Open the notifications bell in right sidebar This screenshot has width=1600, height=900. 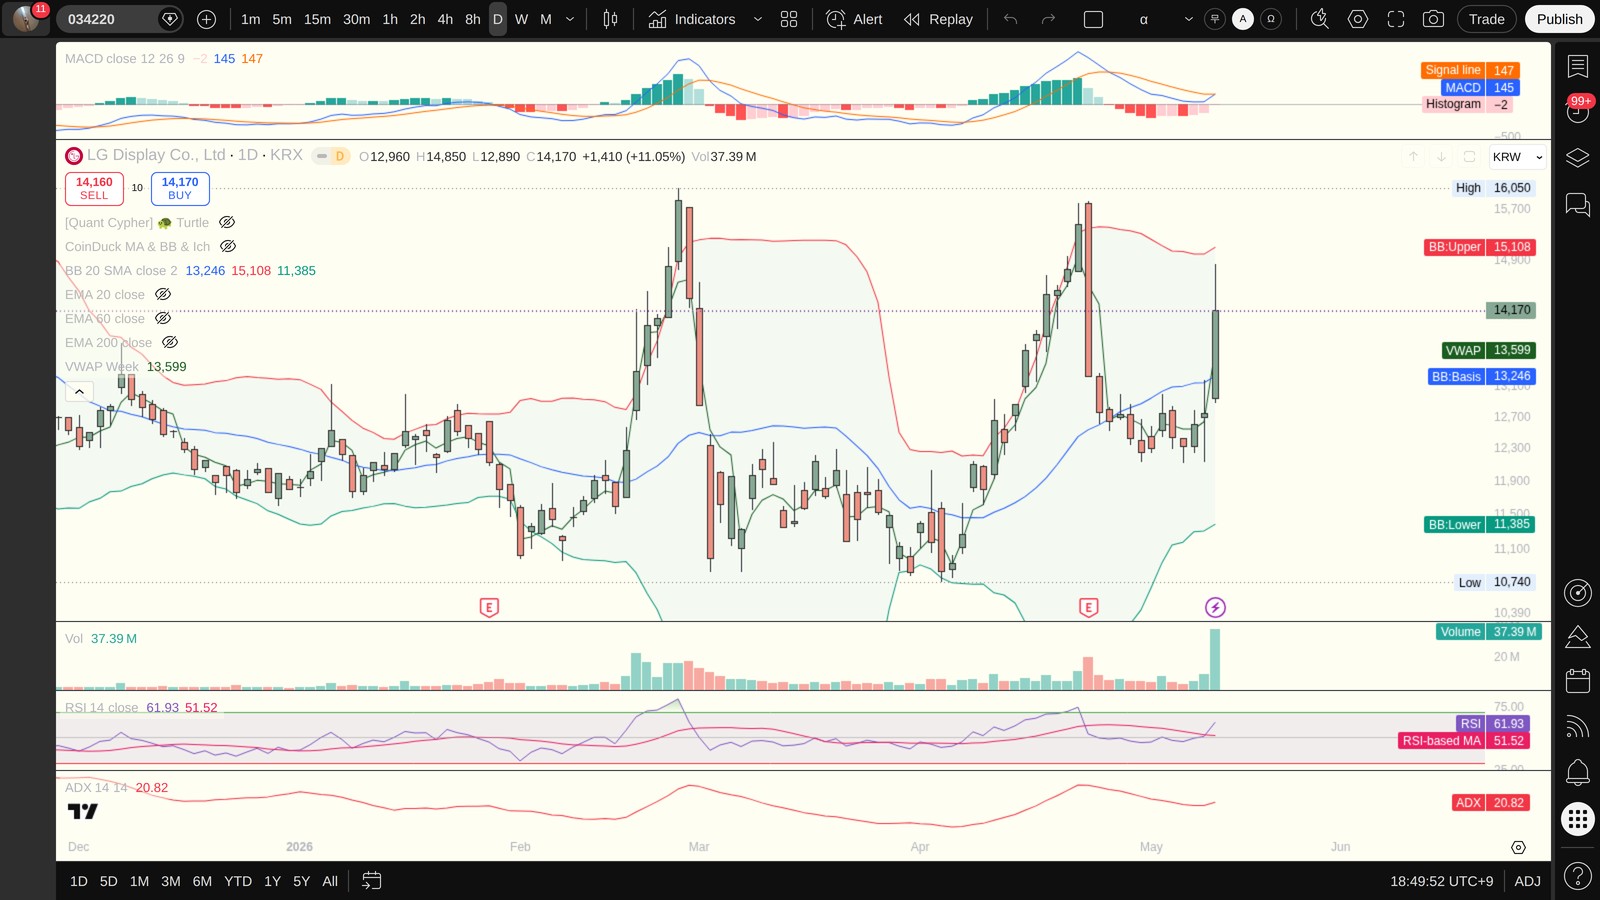click(x=1578, y=772)
